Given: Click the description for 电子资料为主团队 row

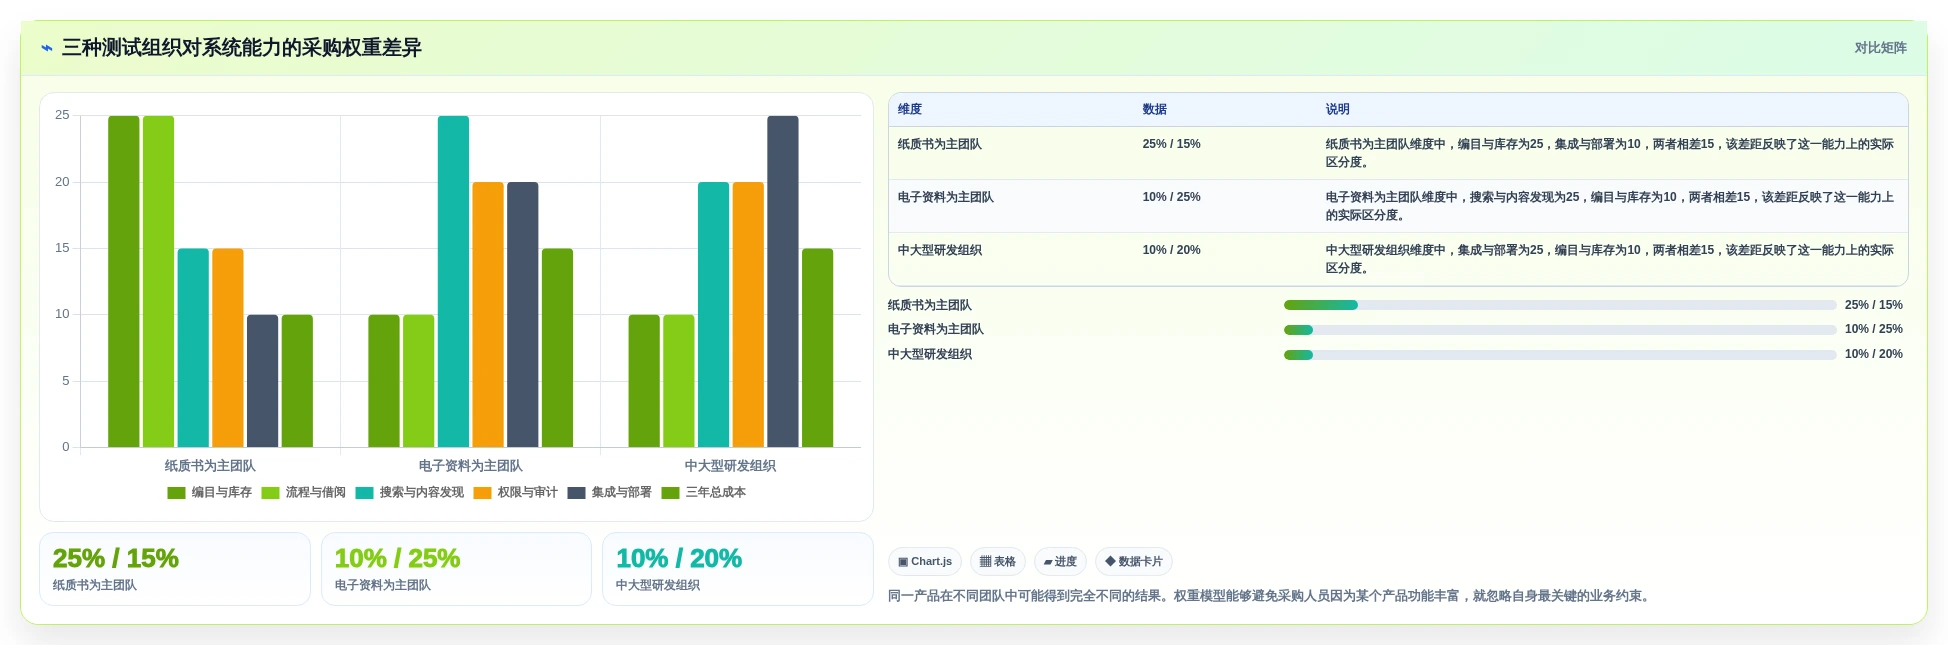Looking at the screenshot, I should (1610, 207).
